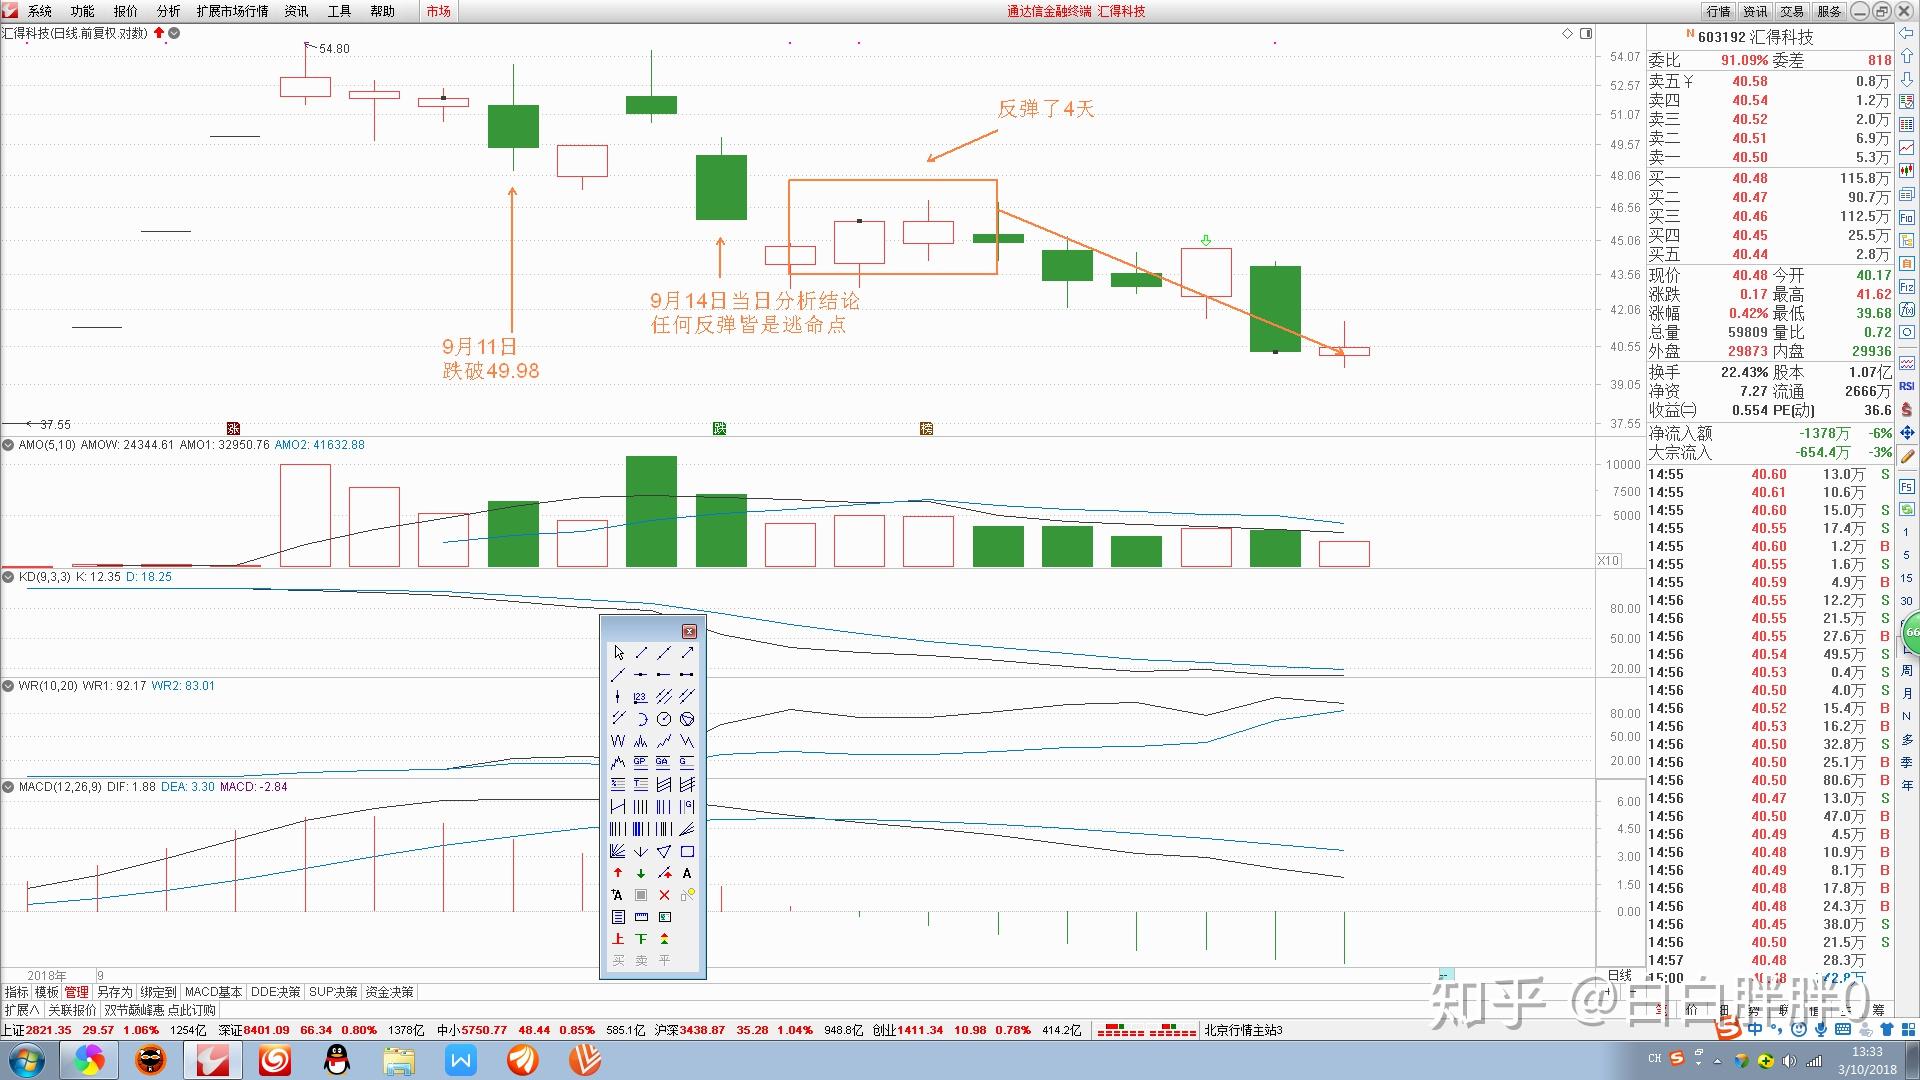
Task: Pick the green down-arrow marker tool
Action: click(641, 874)
